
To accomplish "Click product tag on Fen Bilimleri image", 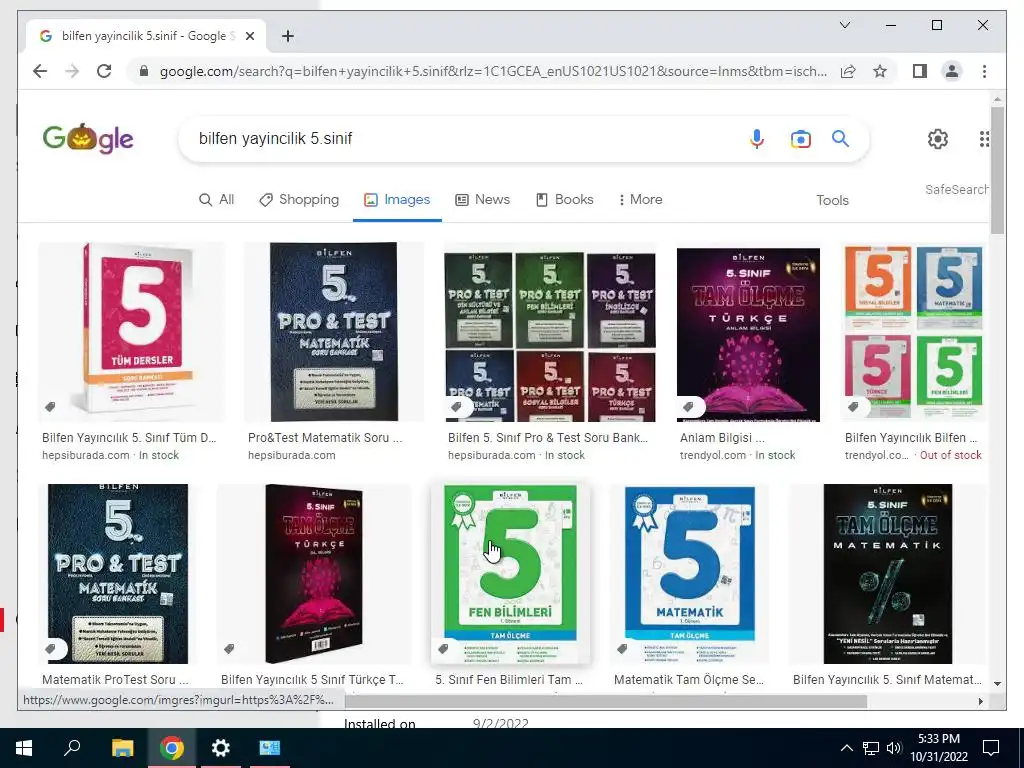I will tap(443, 648).
